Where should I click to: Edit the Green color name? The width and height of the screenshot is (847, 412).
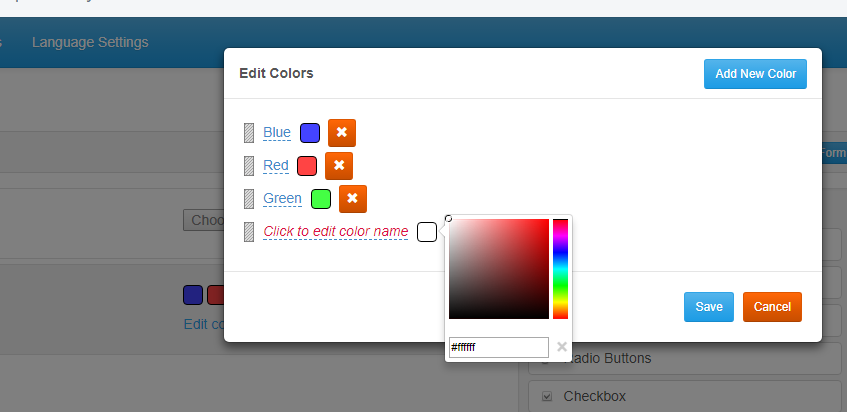[x=282, y=198]
